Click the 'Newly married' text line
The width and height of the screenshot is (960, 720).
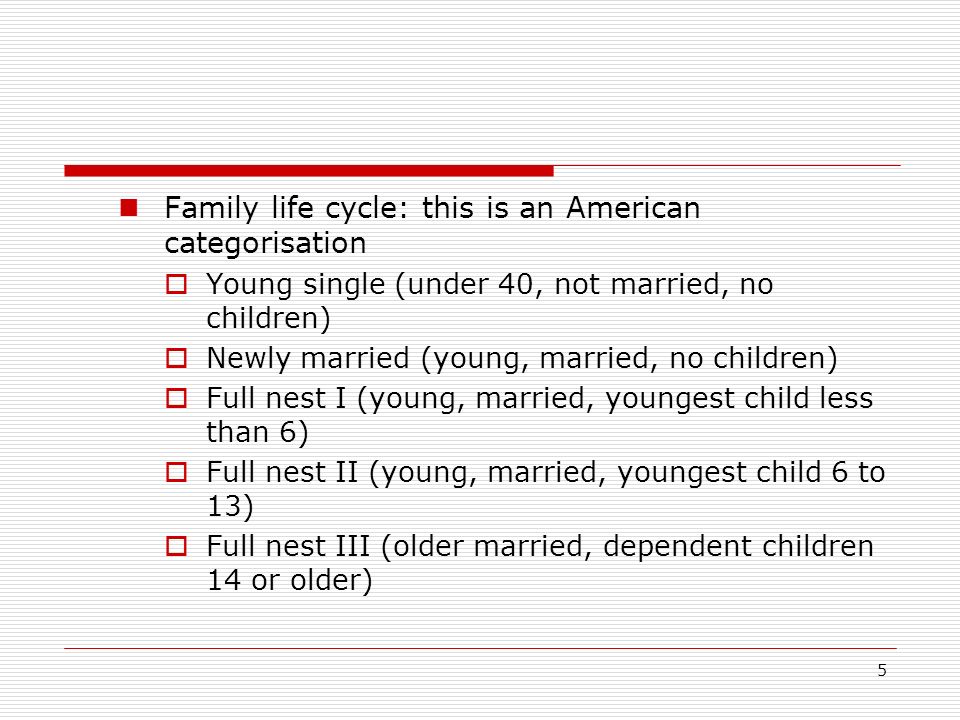pyautogui.click(x=522, y=359)
